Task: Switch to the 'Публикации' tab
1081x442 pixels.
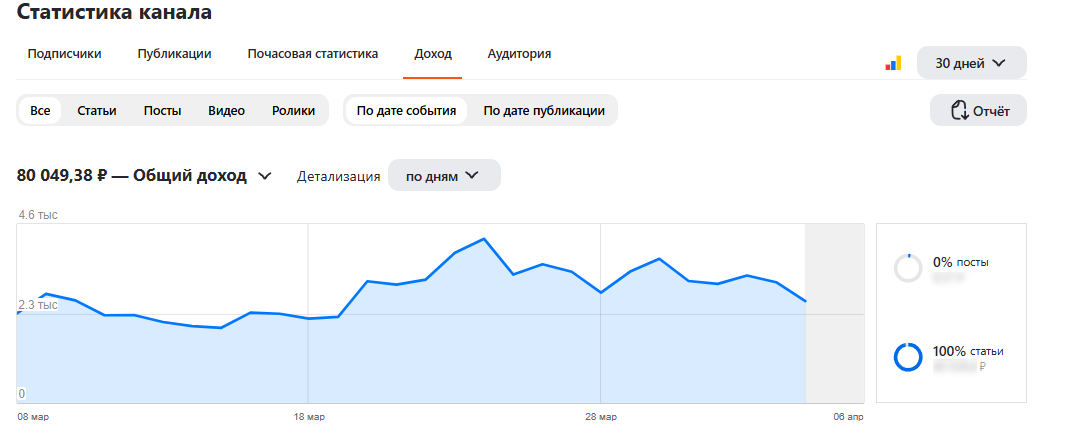Action: (174, 54)
